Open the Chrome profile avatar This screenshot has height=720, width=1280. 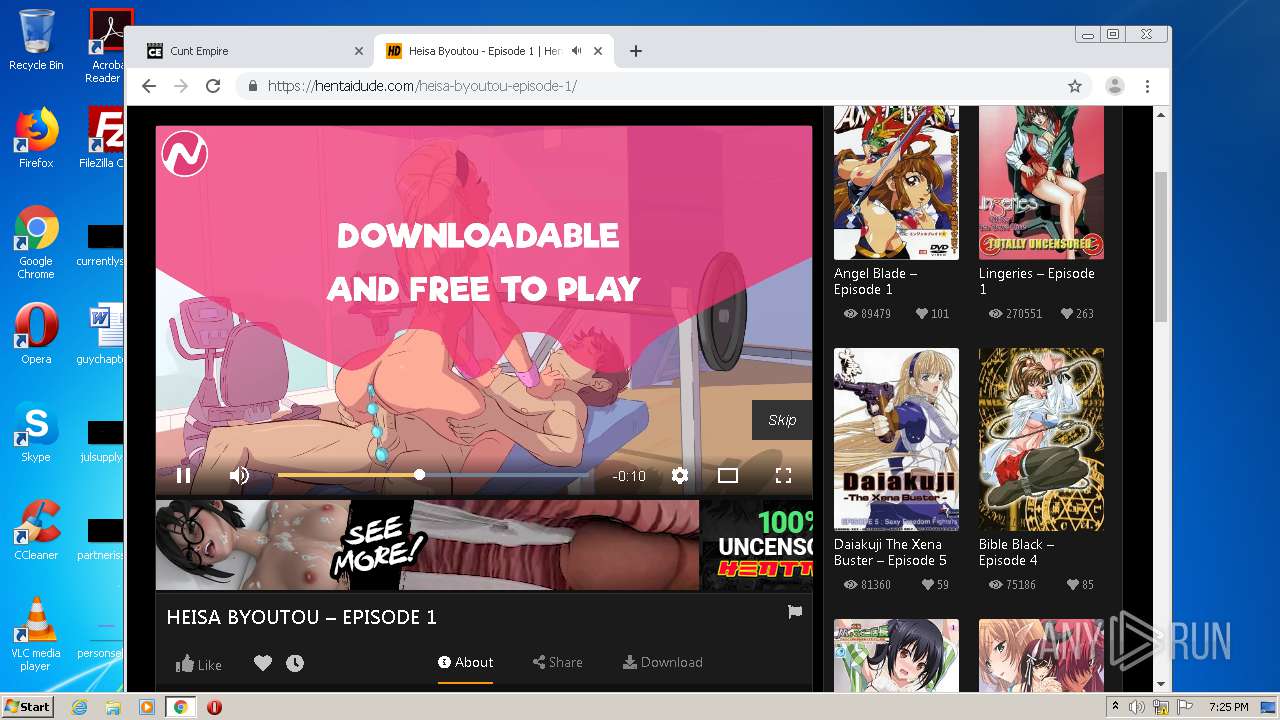1114,86
